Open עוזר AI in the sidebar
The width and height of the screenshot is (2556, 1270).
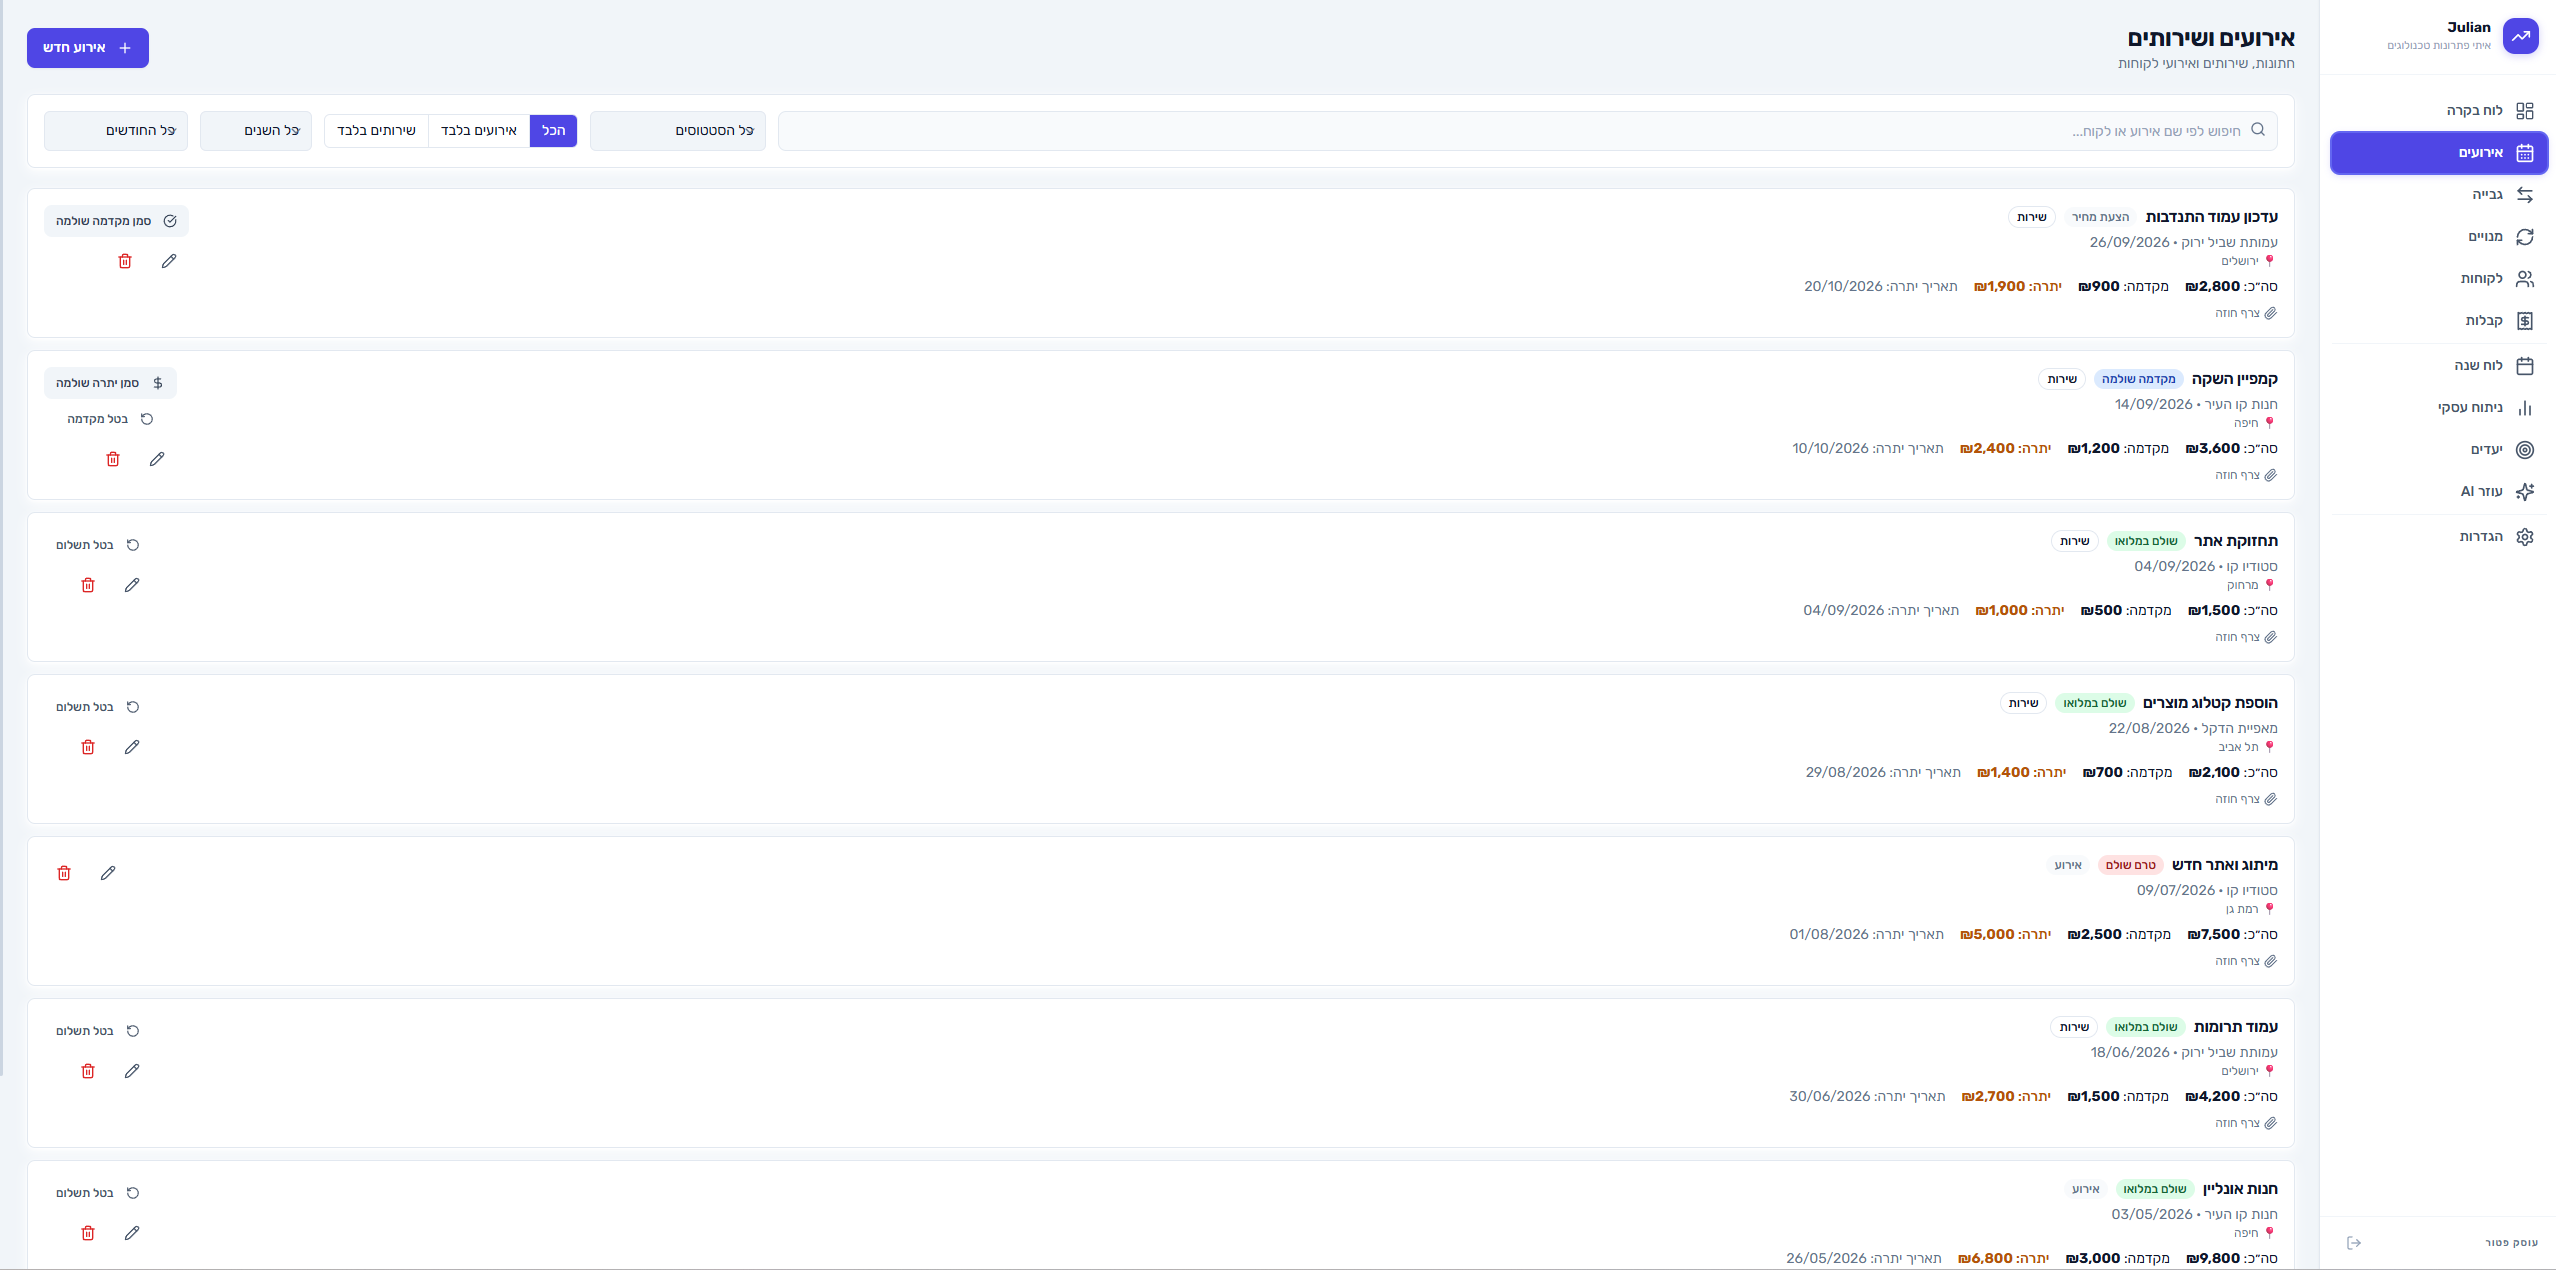[2439, 491]
